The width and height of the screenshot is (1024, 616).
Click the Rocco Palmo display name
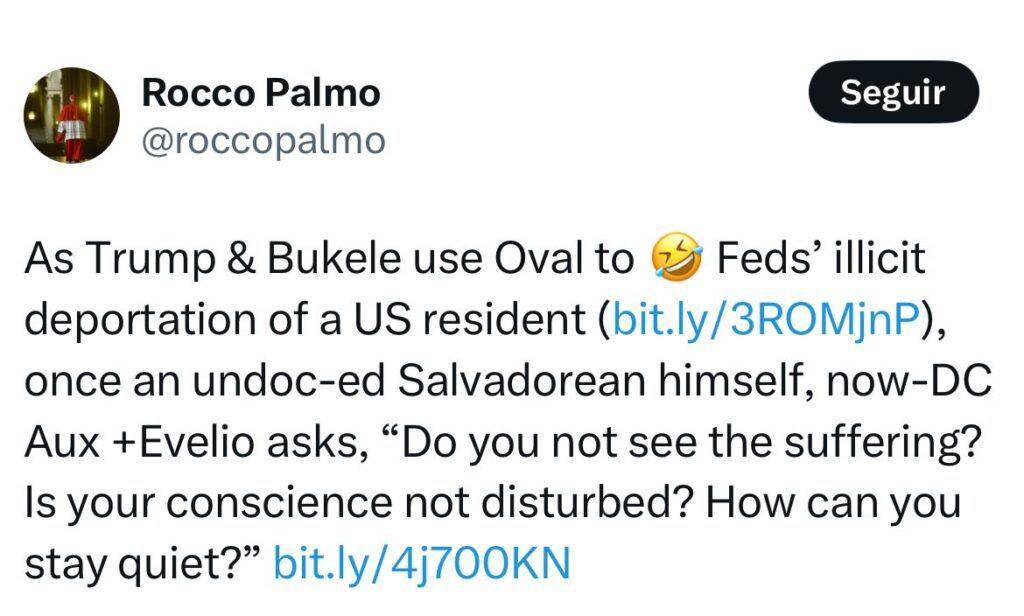(x=260, y=93)
